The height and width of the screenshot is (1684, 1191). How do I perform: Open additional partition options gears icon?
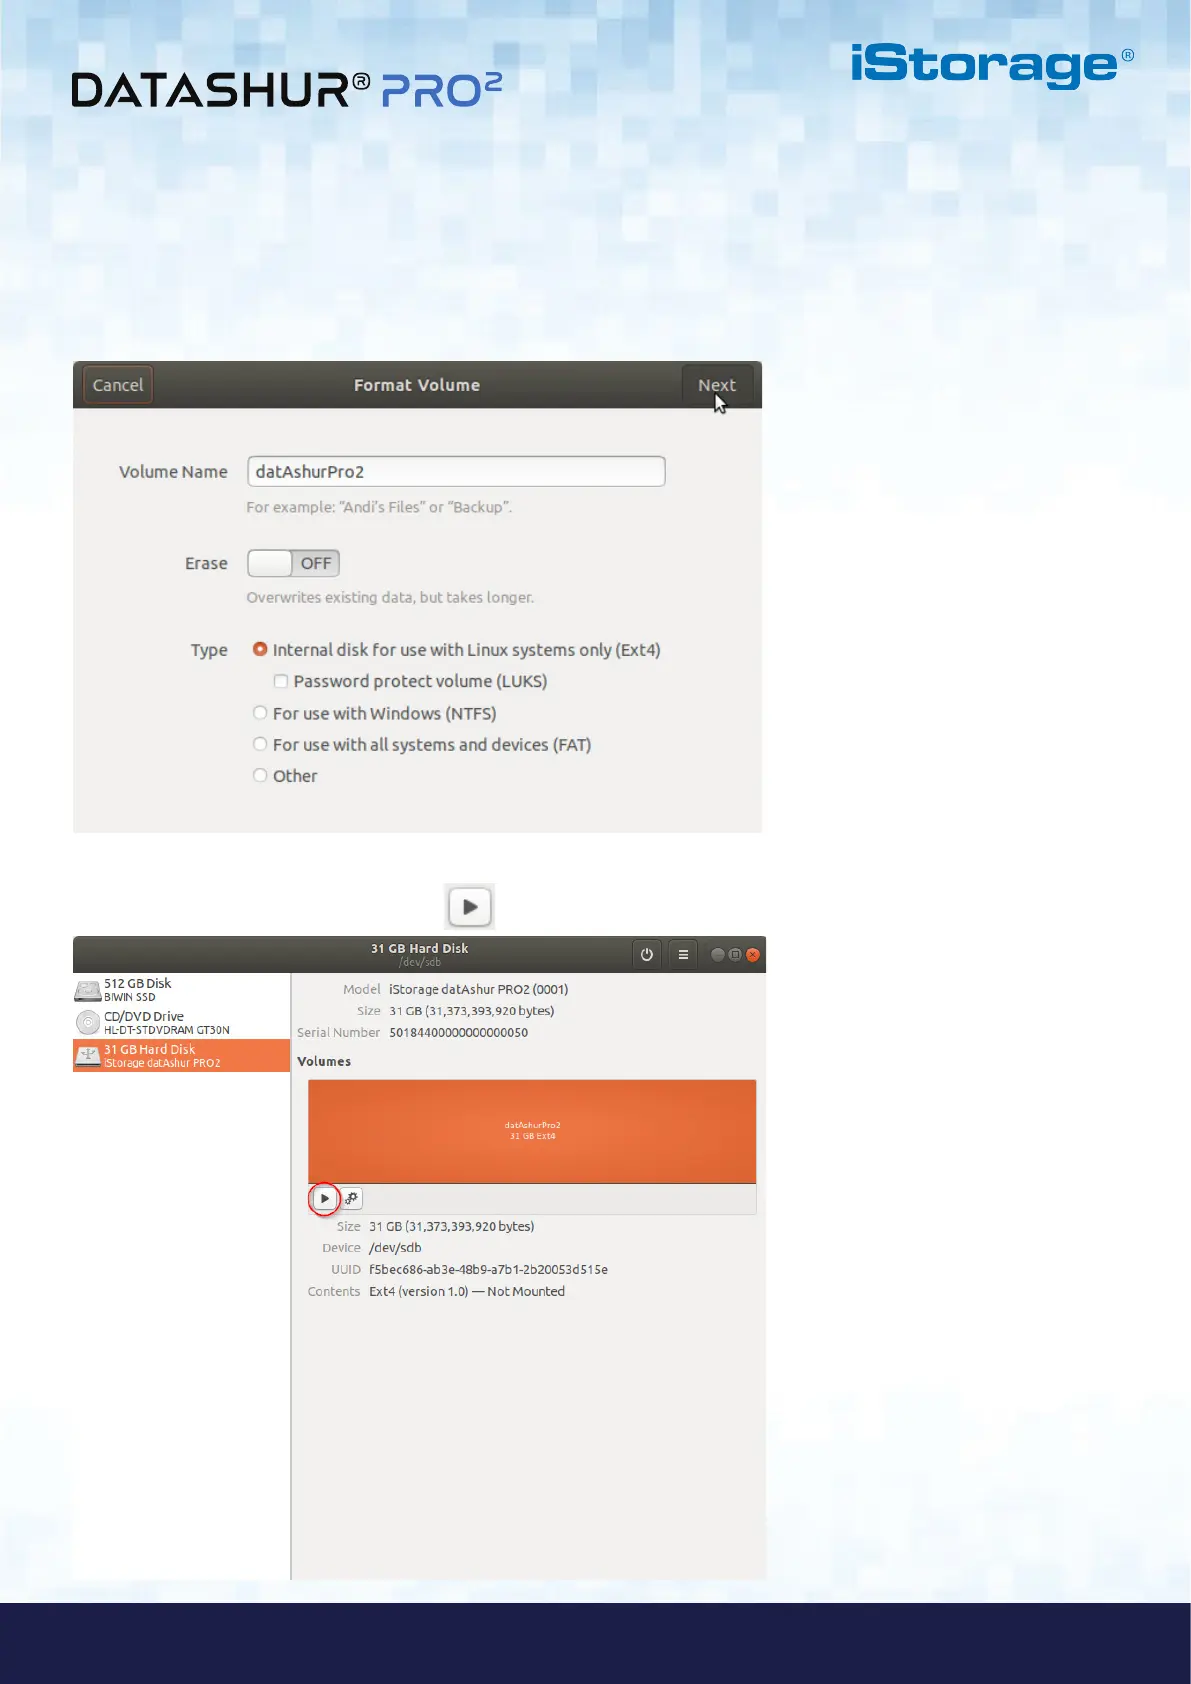(351, 1198)
